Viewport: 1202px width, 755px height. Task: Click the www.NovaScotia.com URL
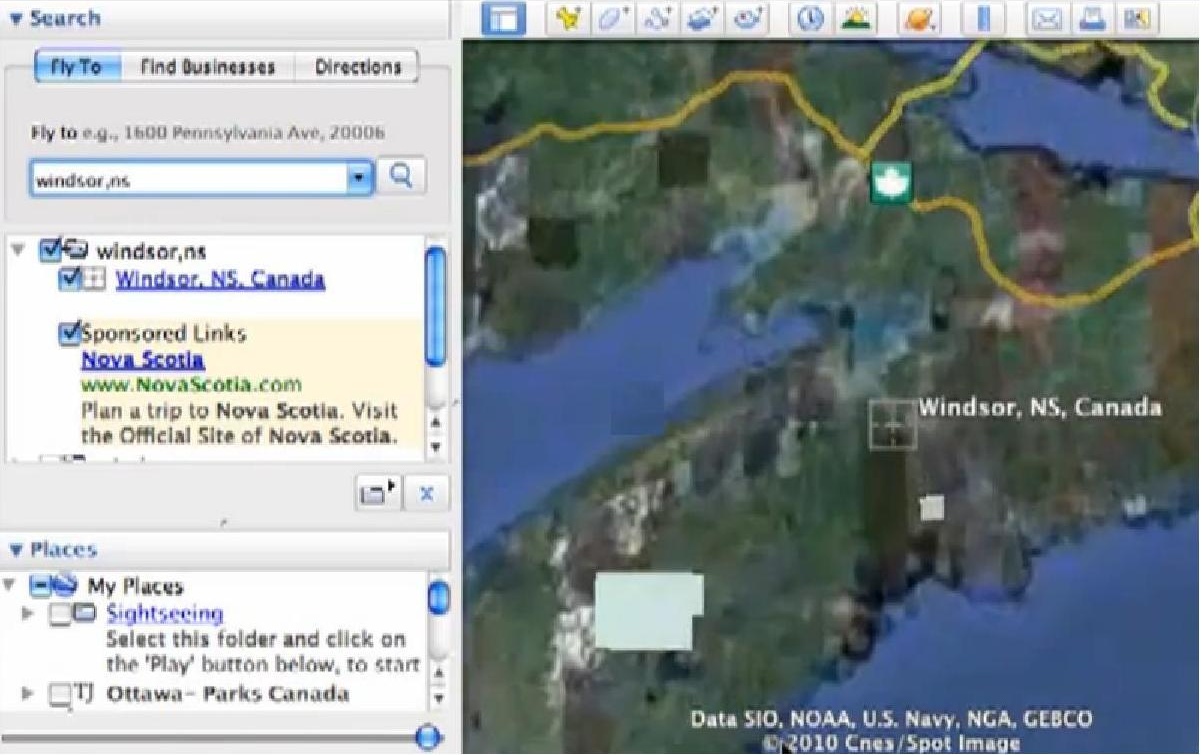point(191,385)
